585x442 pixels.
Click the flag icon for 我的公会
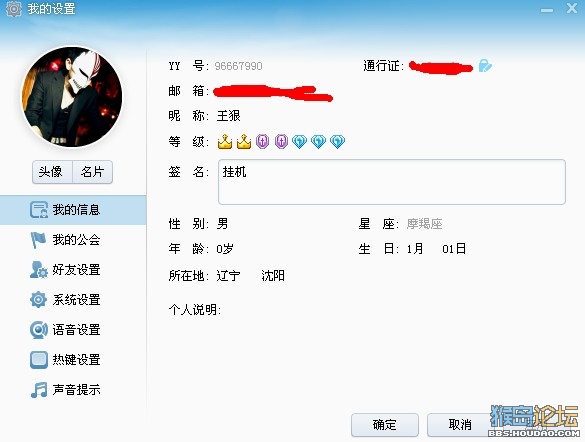[x=38, y=240]
